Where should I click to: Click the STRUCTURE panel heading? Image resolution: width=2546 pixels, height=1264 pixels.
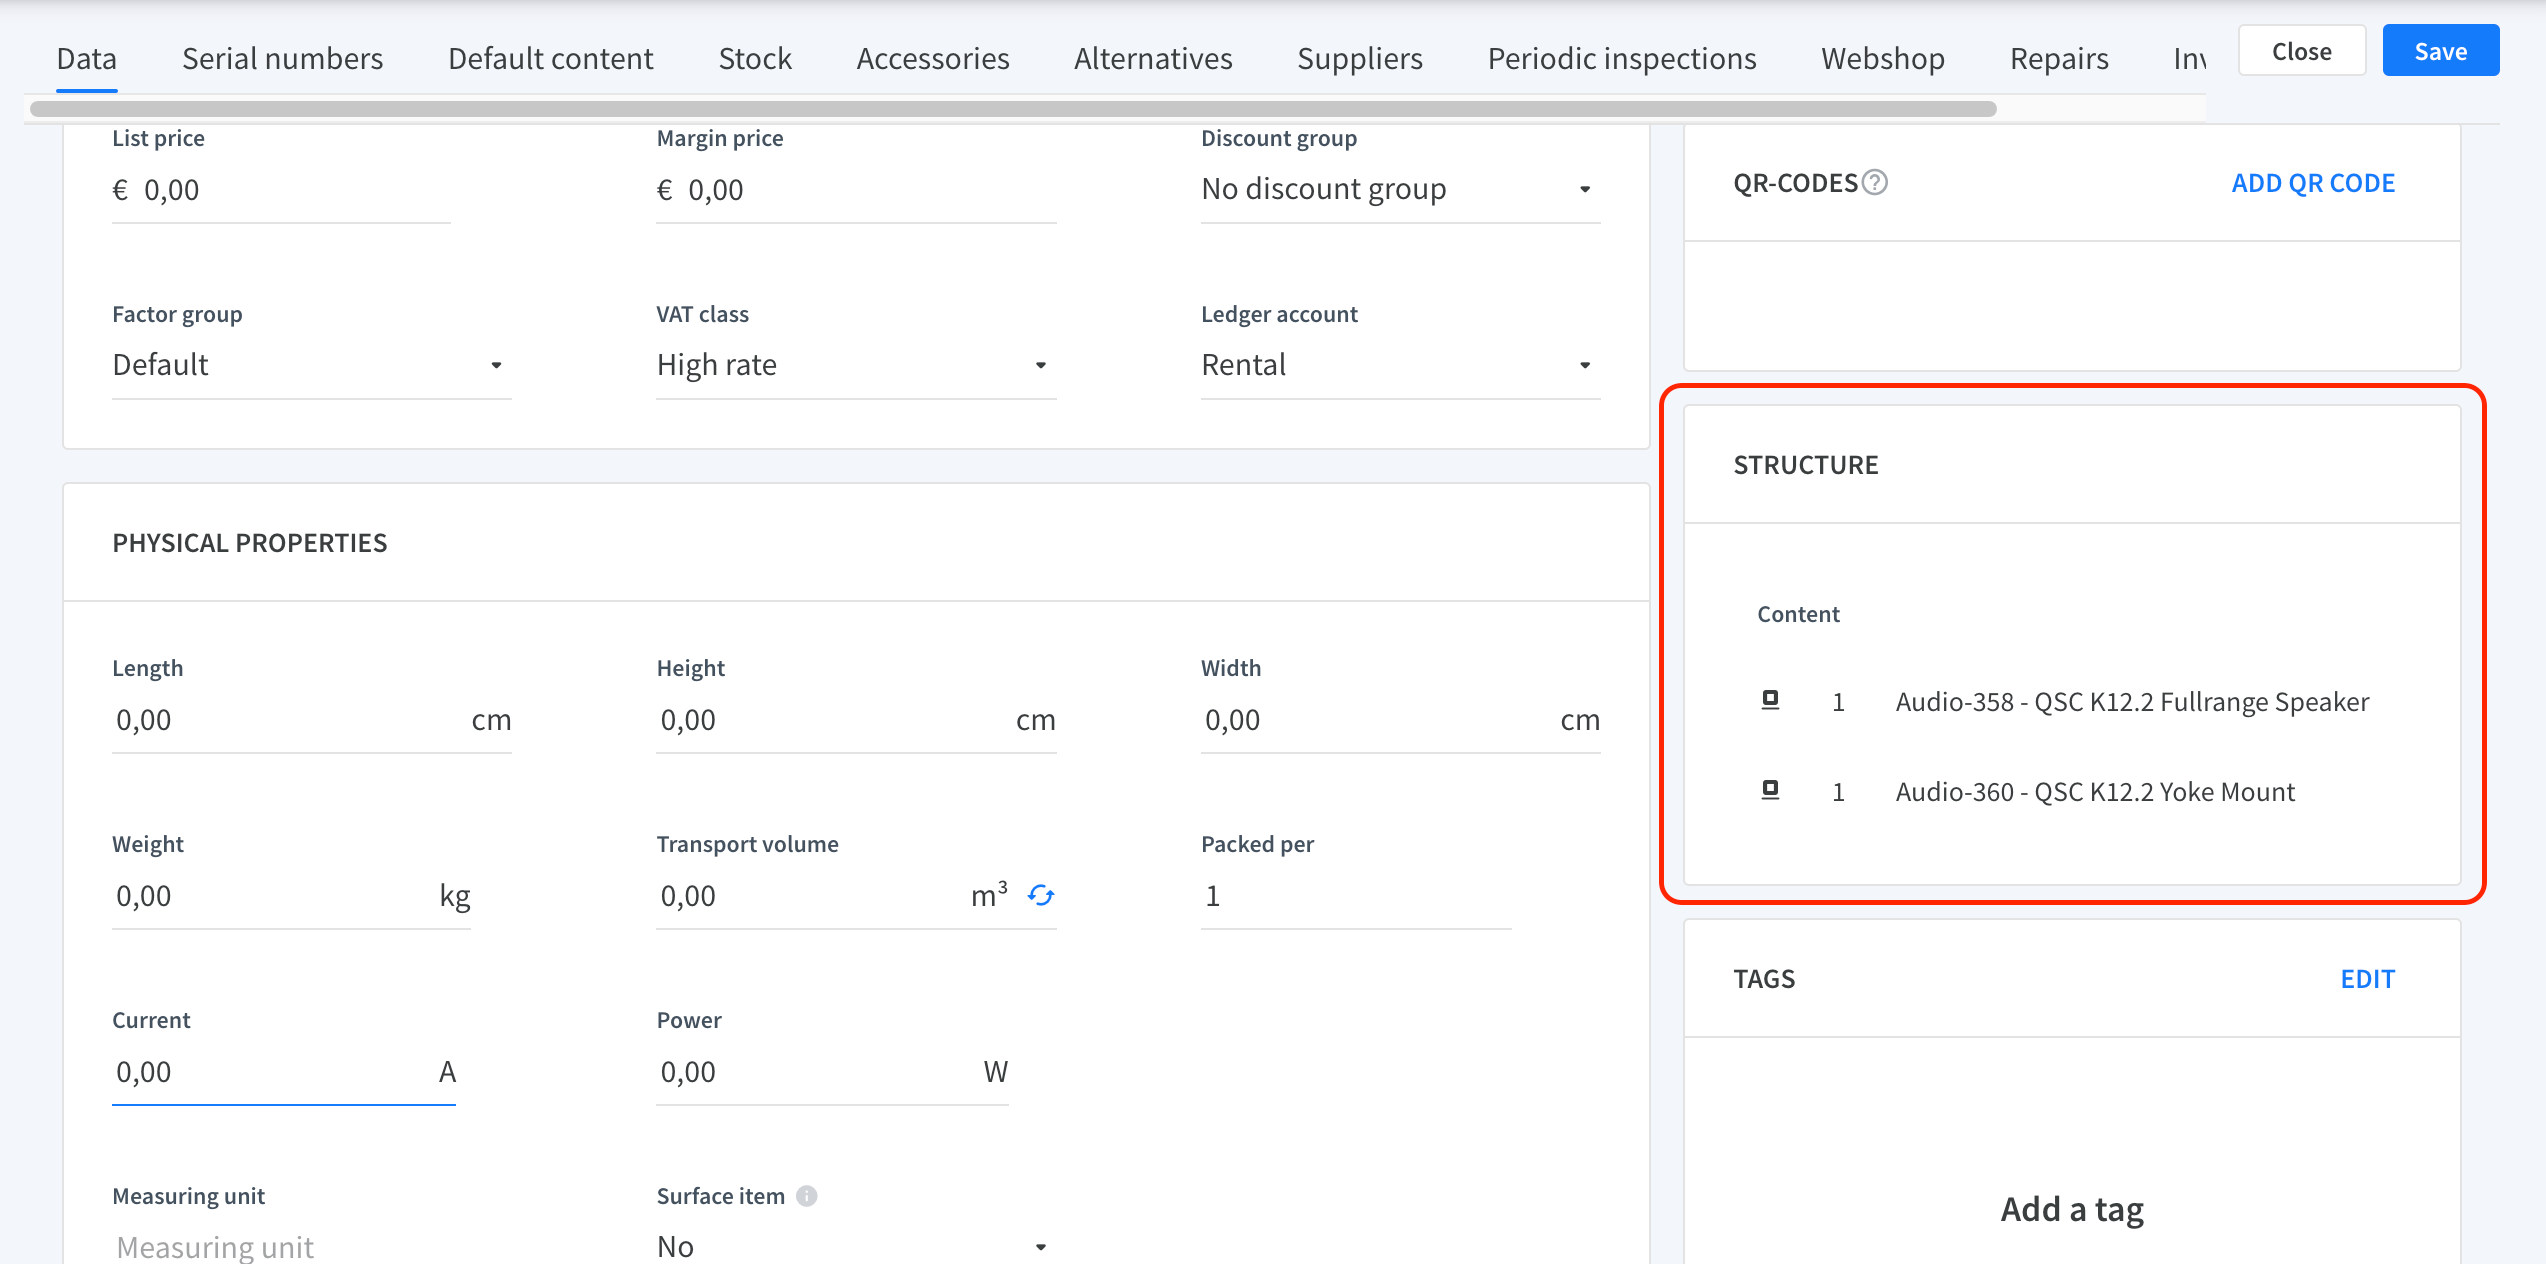(x=1806, y=465)
